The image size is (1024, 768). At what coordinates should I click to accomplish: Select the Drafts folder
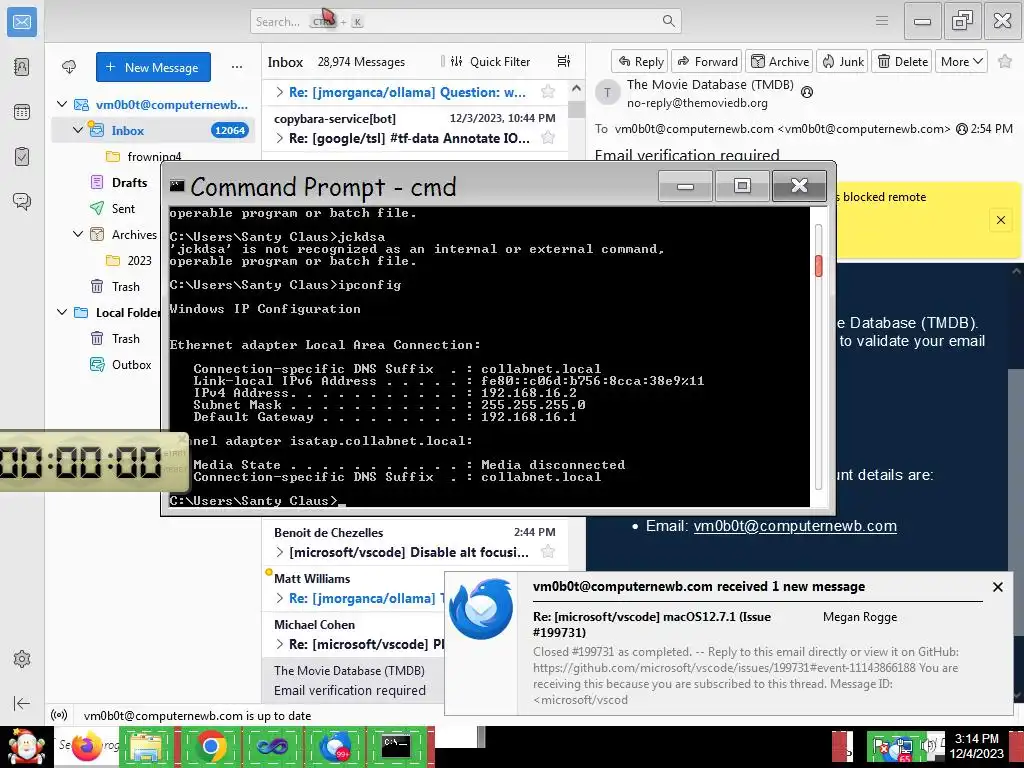coord(129,182)
